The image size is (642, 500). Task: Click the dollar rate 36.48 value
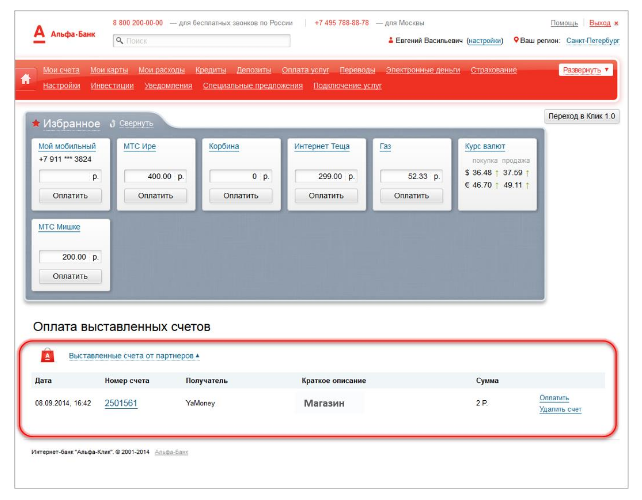point(482,173)
